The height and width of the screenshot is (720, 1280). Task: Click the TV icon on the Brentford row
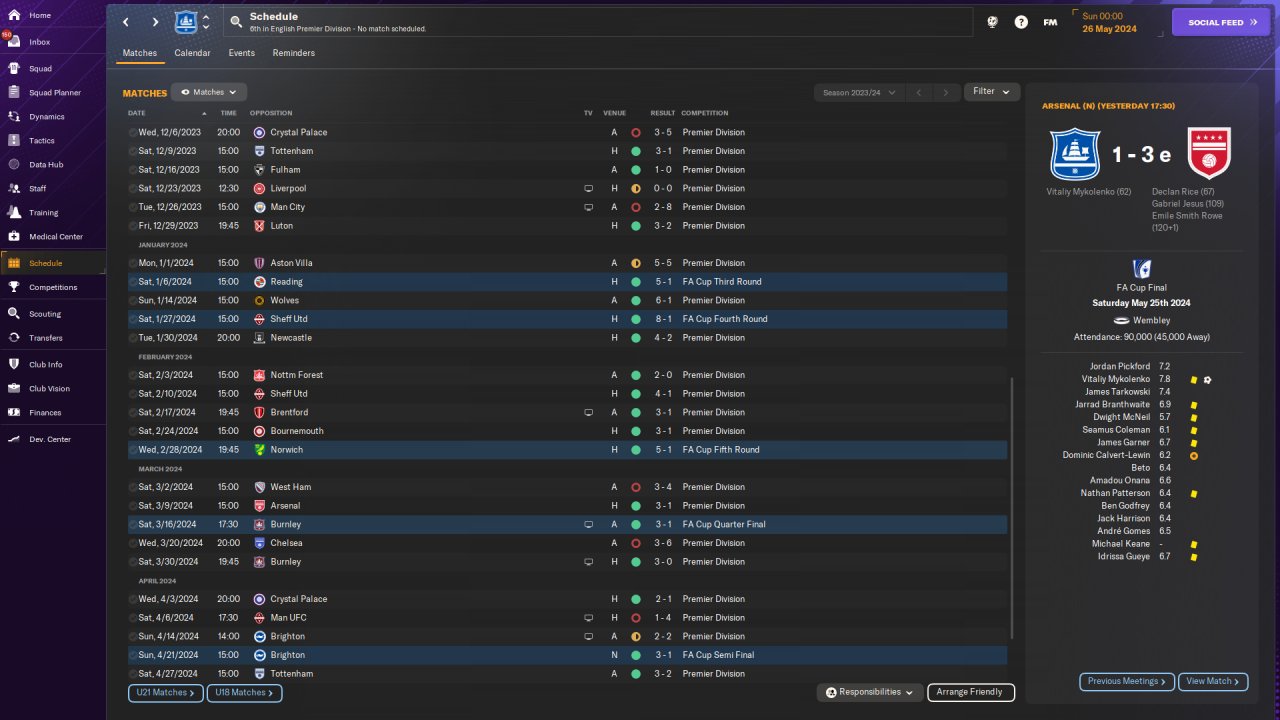pos(589,412)
